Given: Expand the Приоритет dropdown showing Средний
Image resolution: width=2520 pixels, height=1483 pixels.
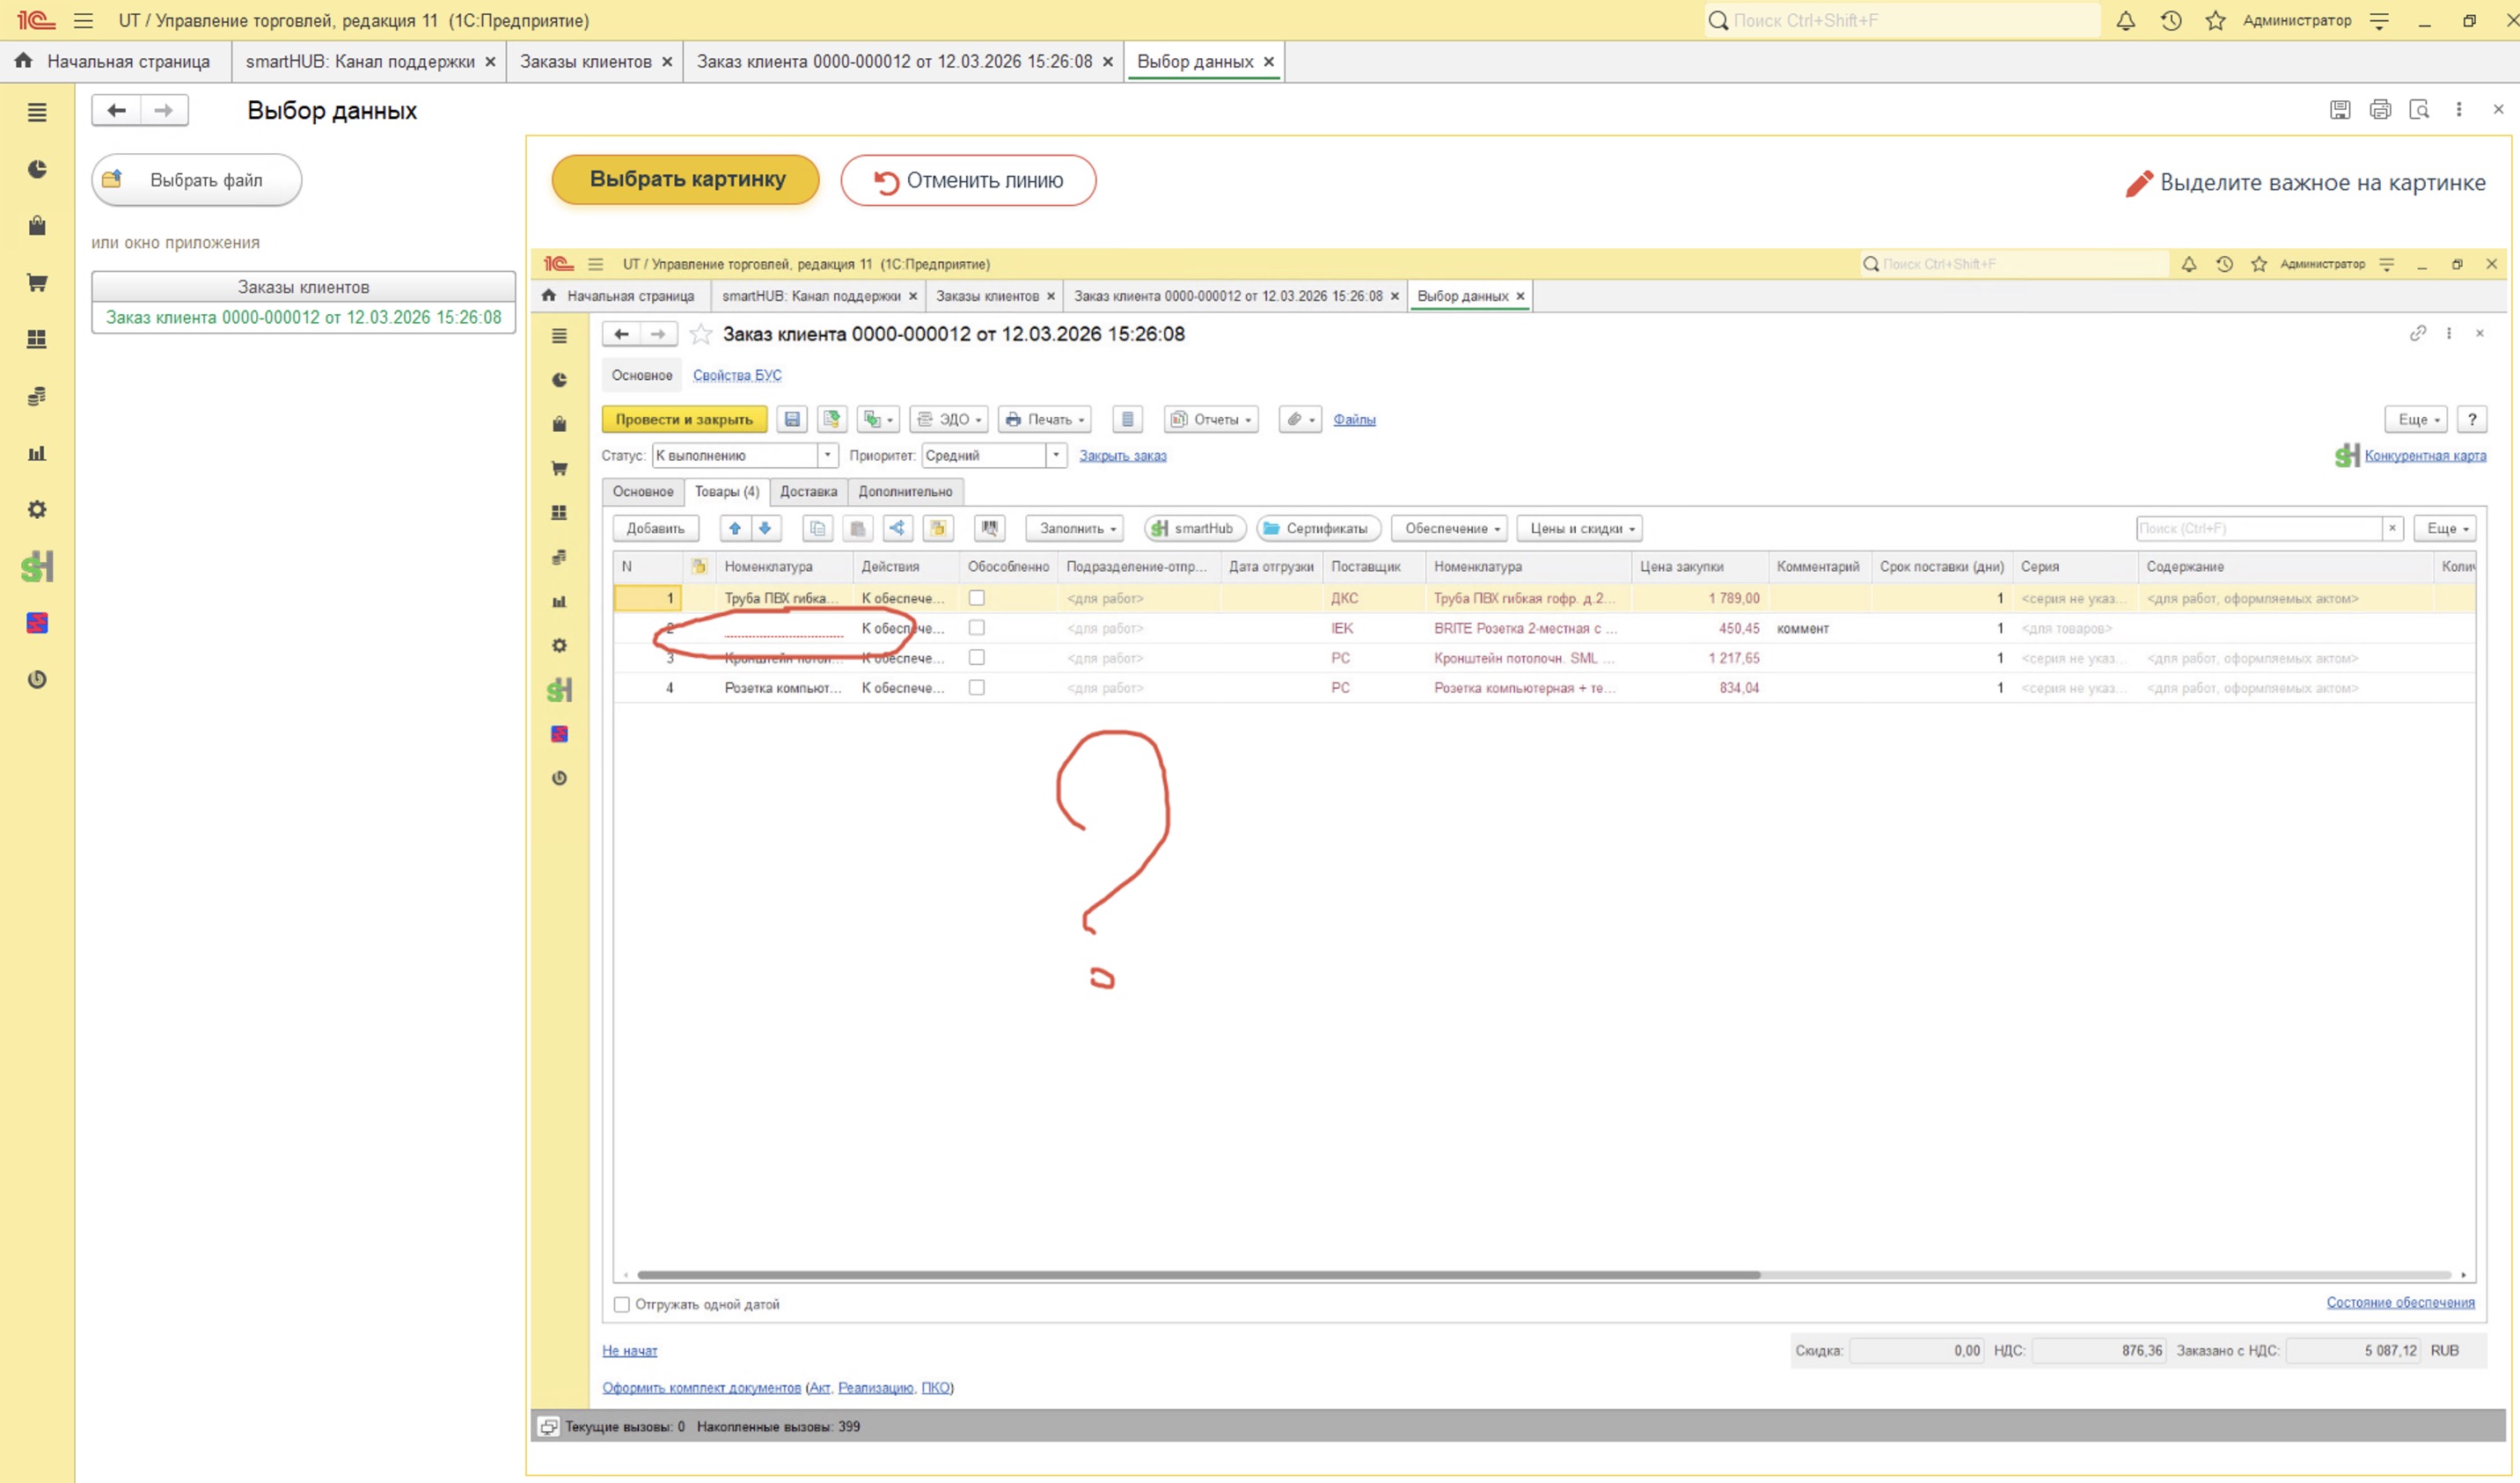Looking at the screenshot, I should (1056, 455).
